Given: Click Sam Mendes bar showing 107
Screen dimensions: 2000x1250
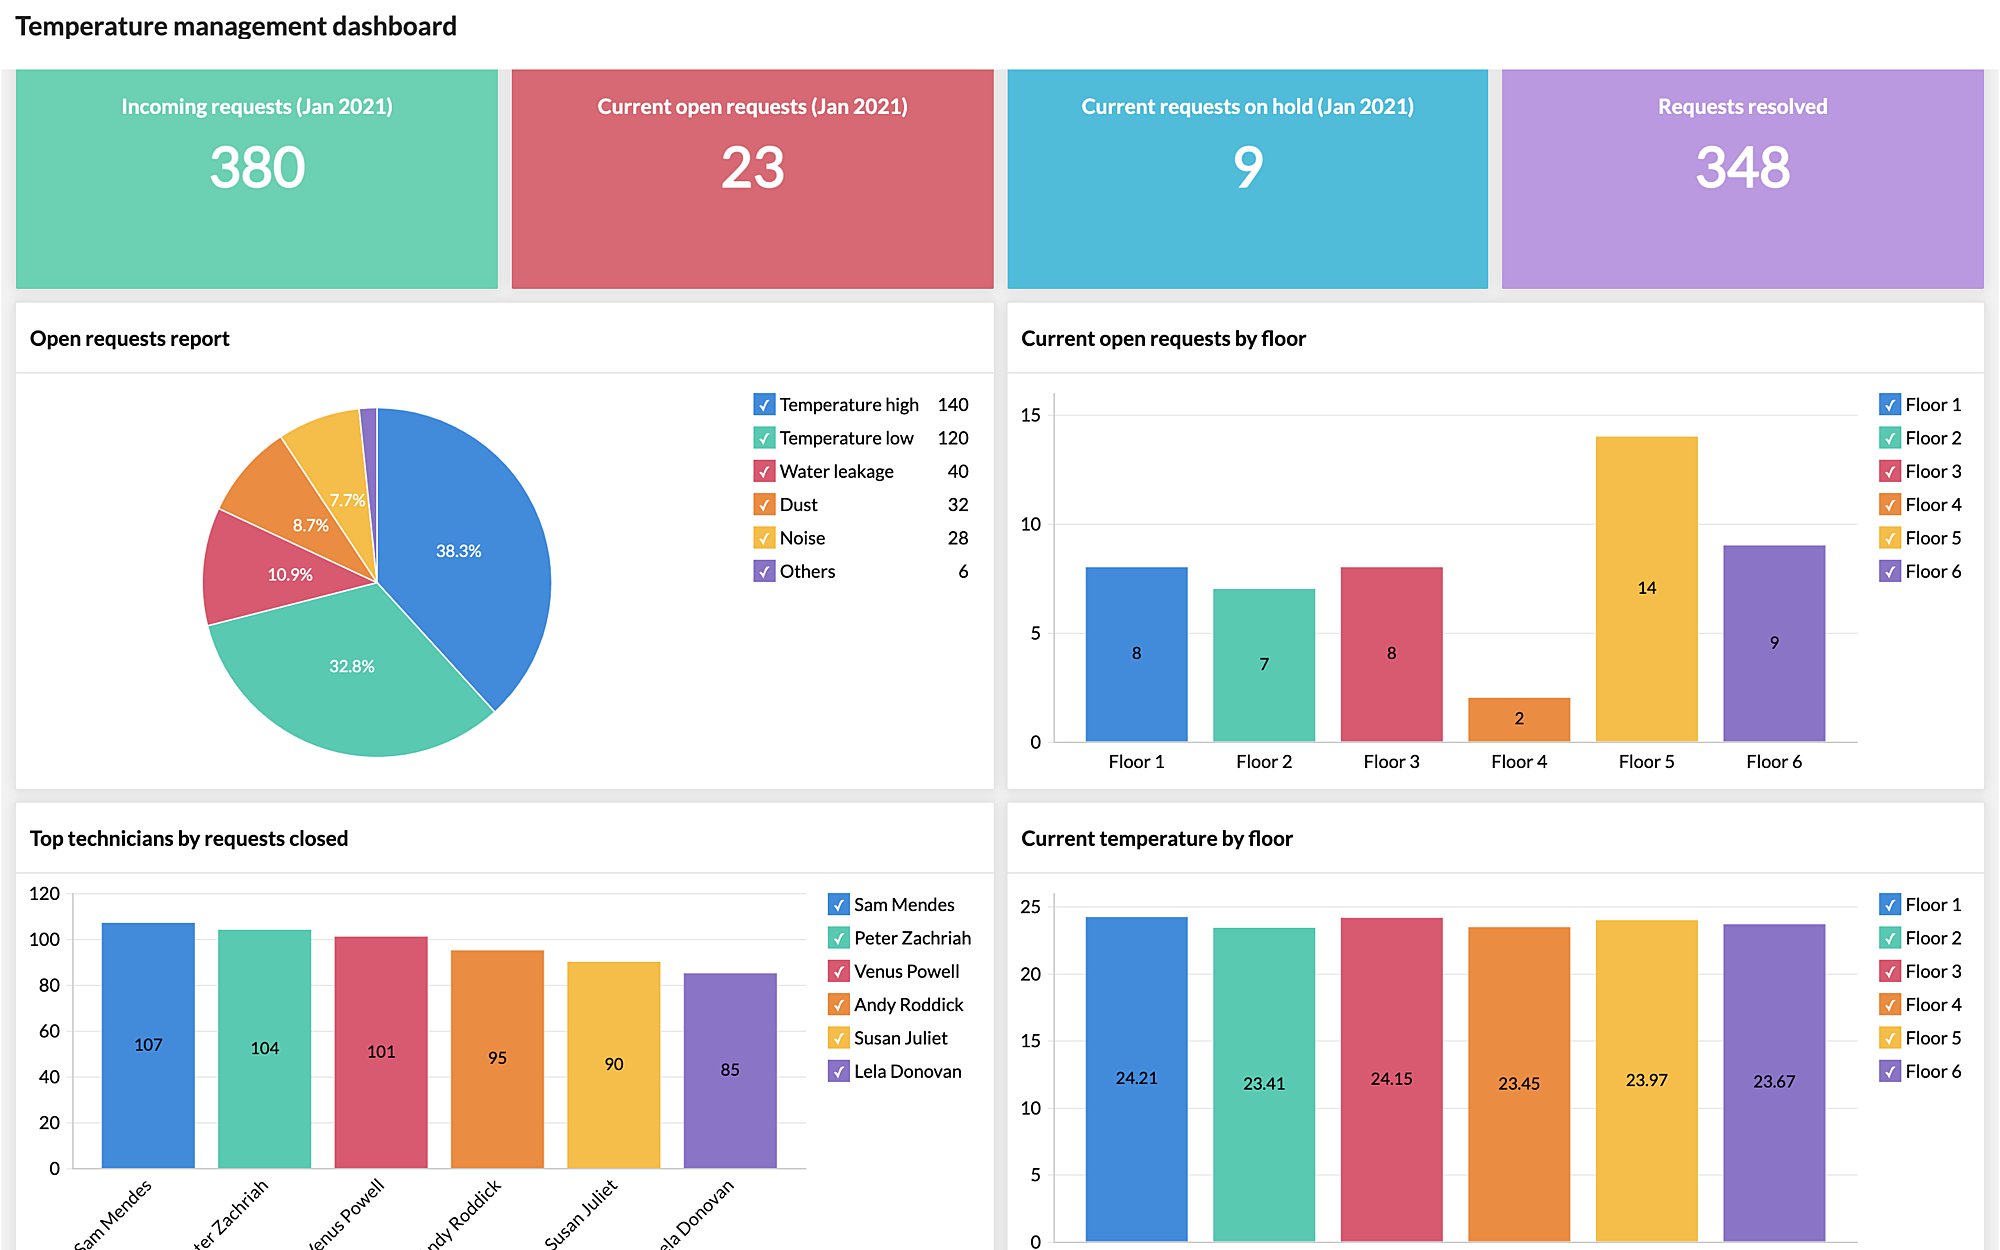Looking at the screenshot, I should pyautogui.click(x=148, y=1044).
